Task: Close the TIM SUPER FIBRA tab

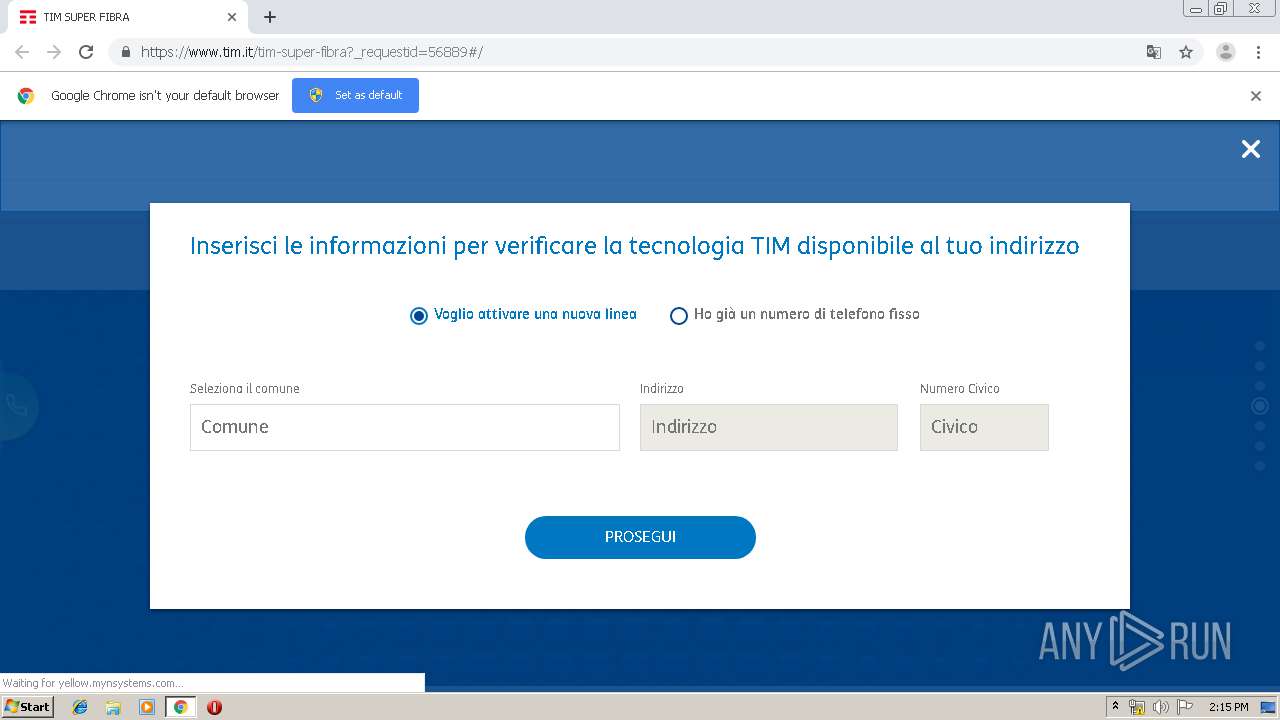Action: pyautogui.click(x=232, y=17)
